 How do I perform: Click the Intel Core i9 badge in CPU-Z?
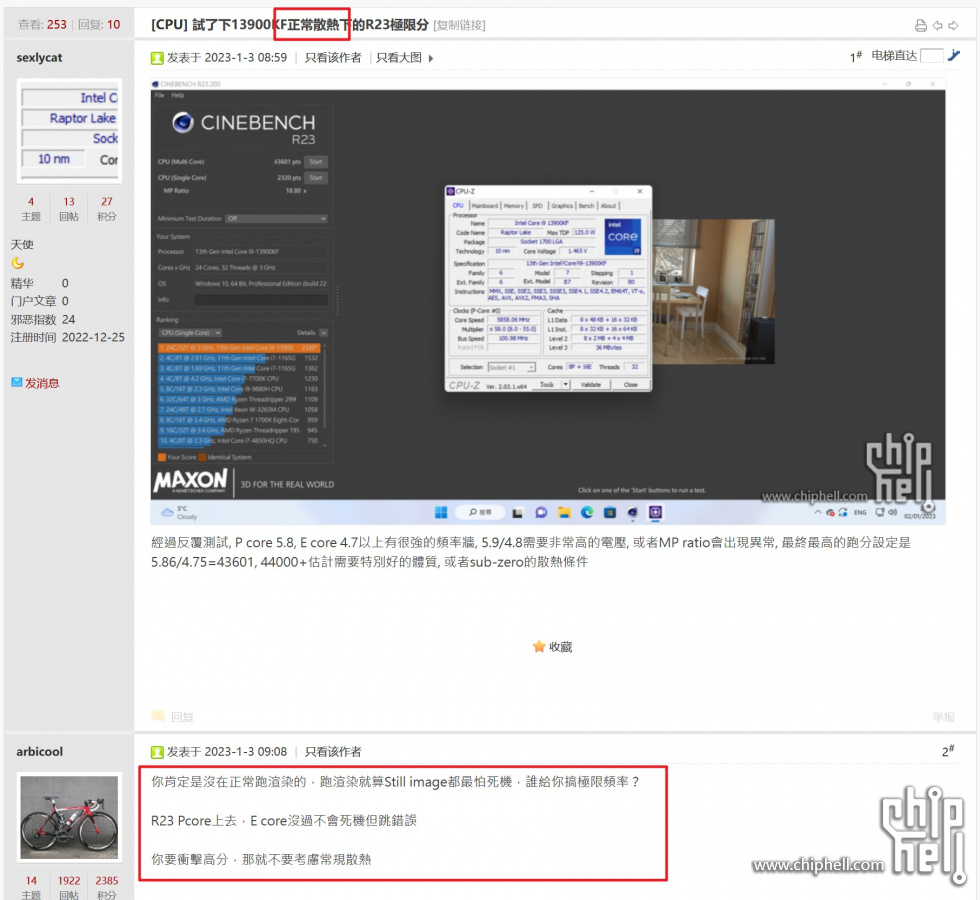tap(622, 236)
